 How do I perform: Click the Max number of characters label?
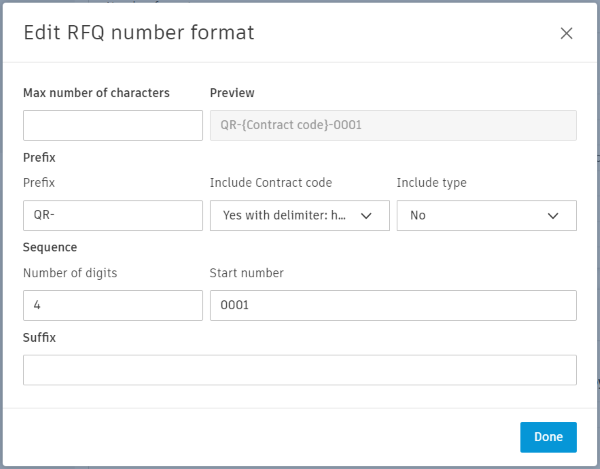point(96,93)
